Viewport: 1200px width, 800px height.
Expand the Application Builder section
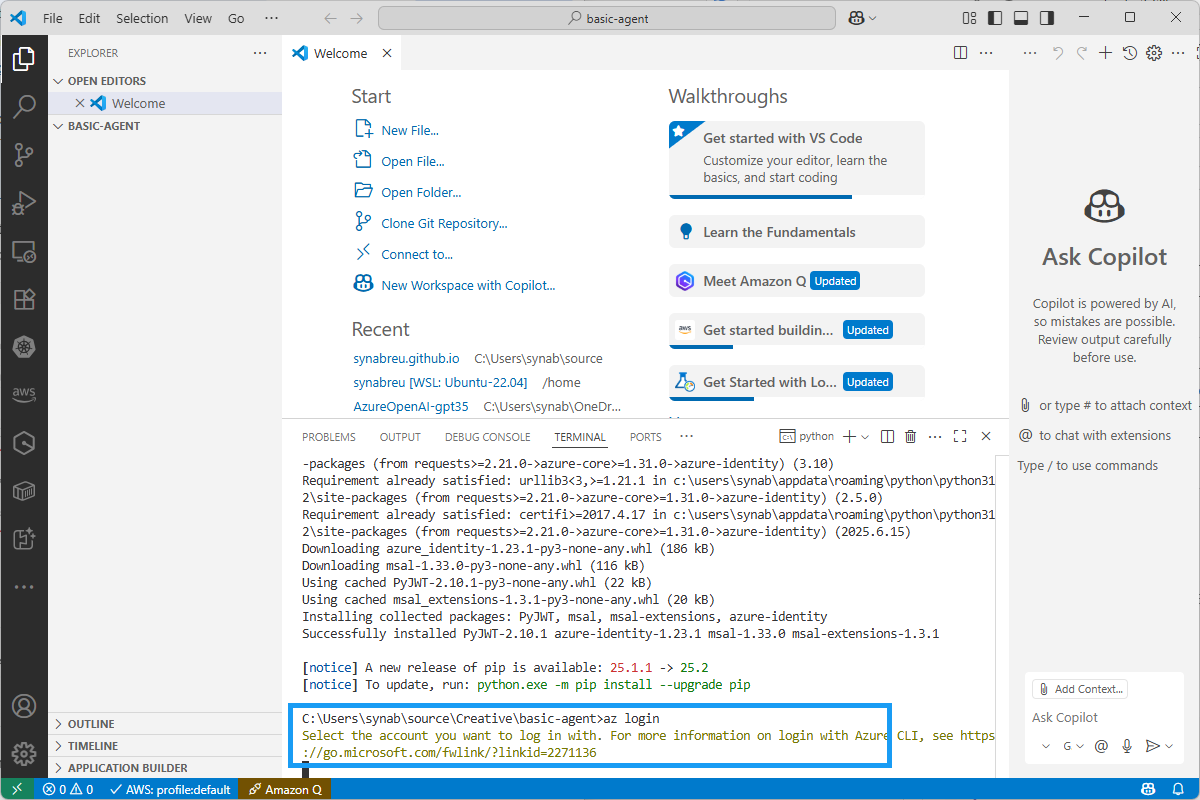point(165,768)
